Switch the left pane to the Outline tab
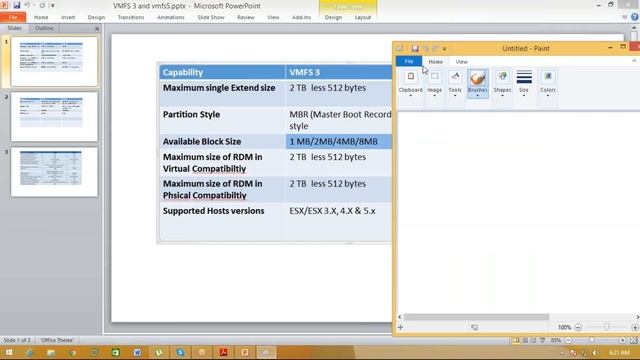 click(44, 28)
